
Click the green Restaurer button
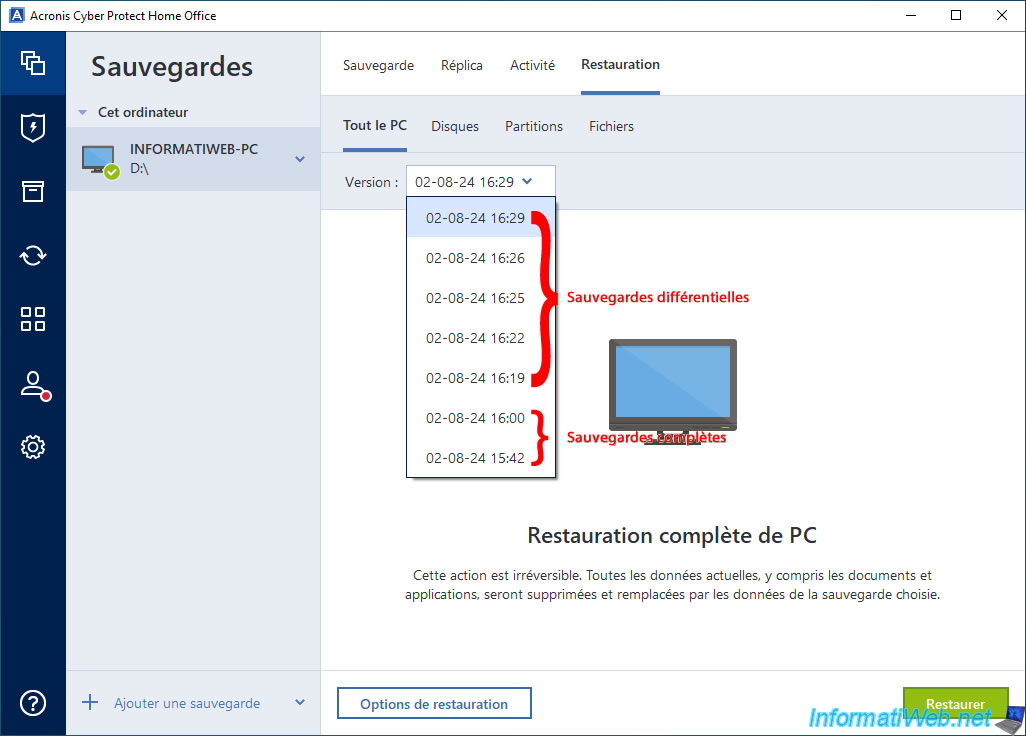coord(955,703)
